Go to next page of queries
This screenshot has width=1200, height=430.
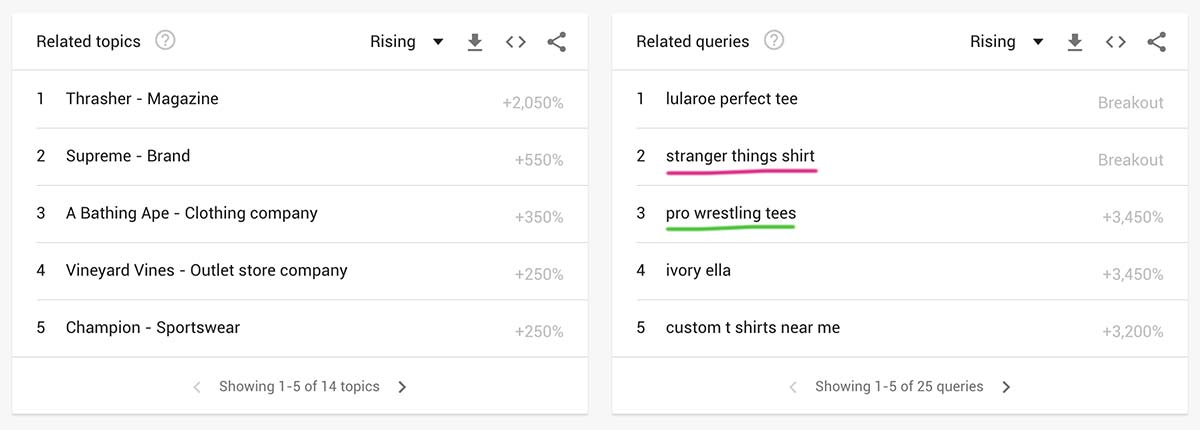(1006, 387)
